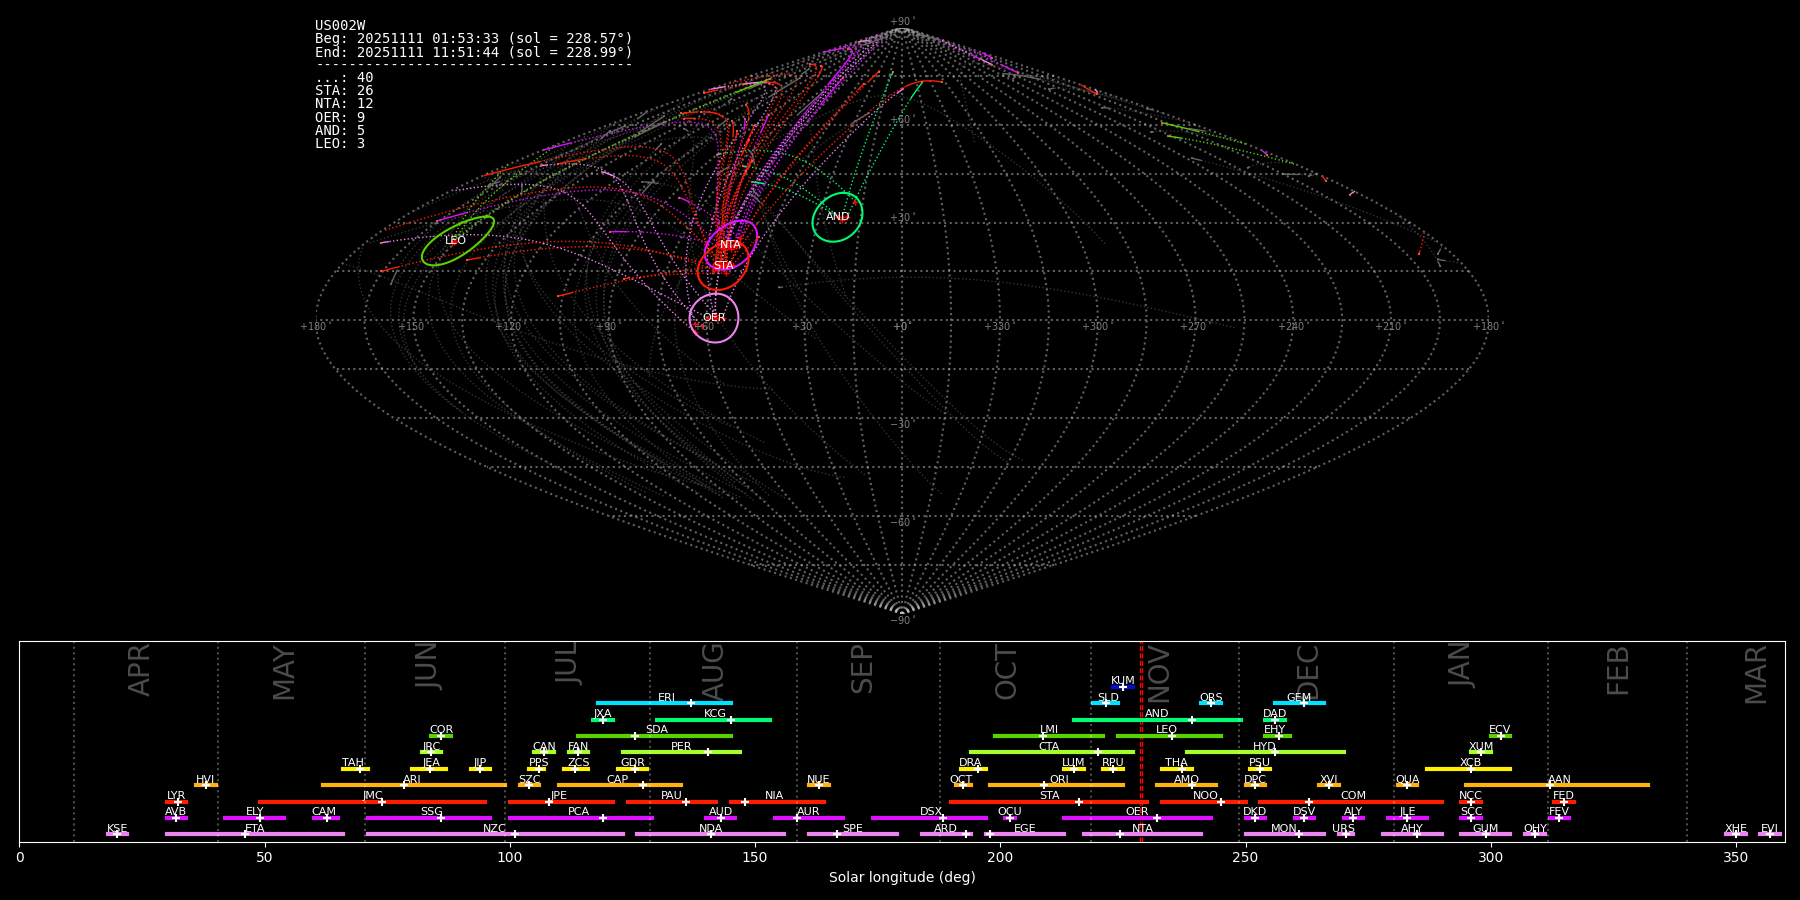Click the magenta NTA radiant circle
Viewport: 1800px width, 900px height.
click(731, 245)
